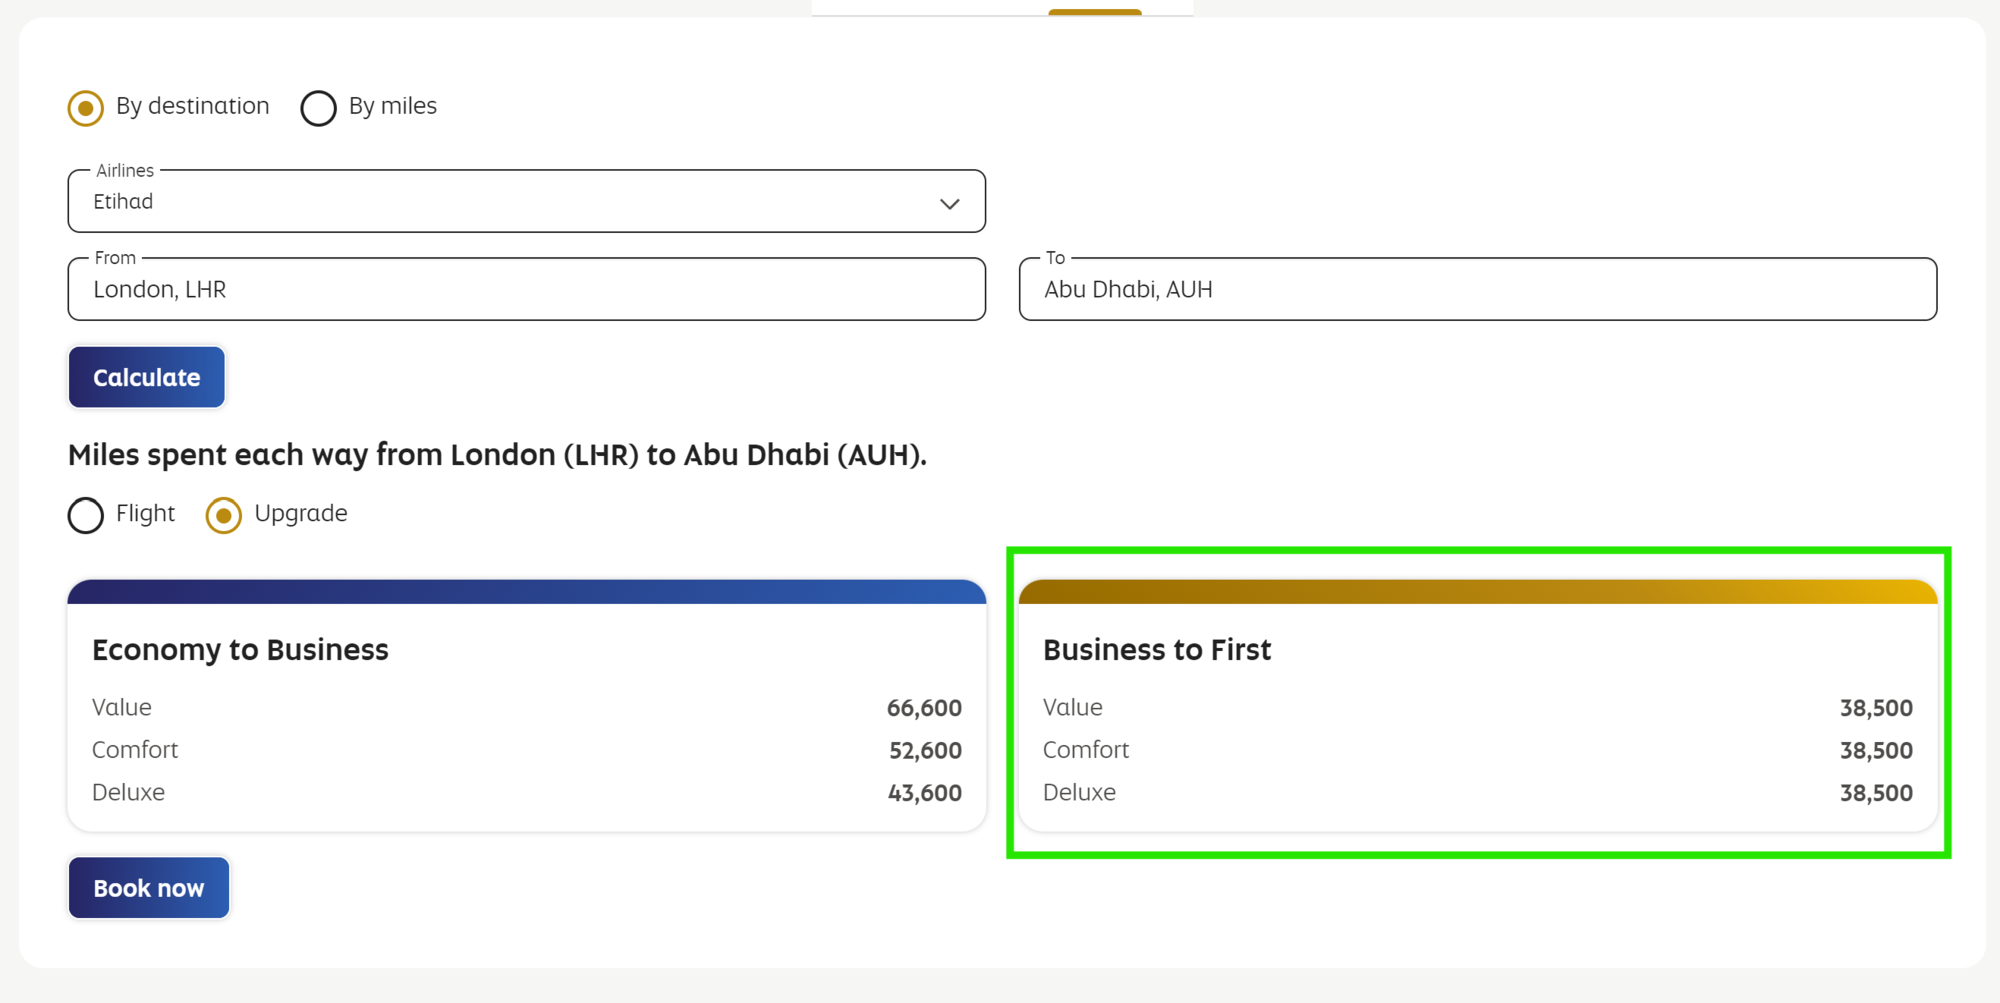
Task: Click Deluxe row label in Business to First
Action: 1079,793
